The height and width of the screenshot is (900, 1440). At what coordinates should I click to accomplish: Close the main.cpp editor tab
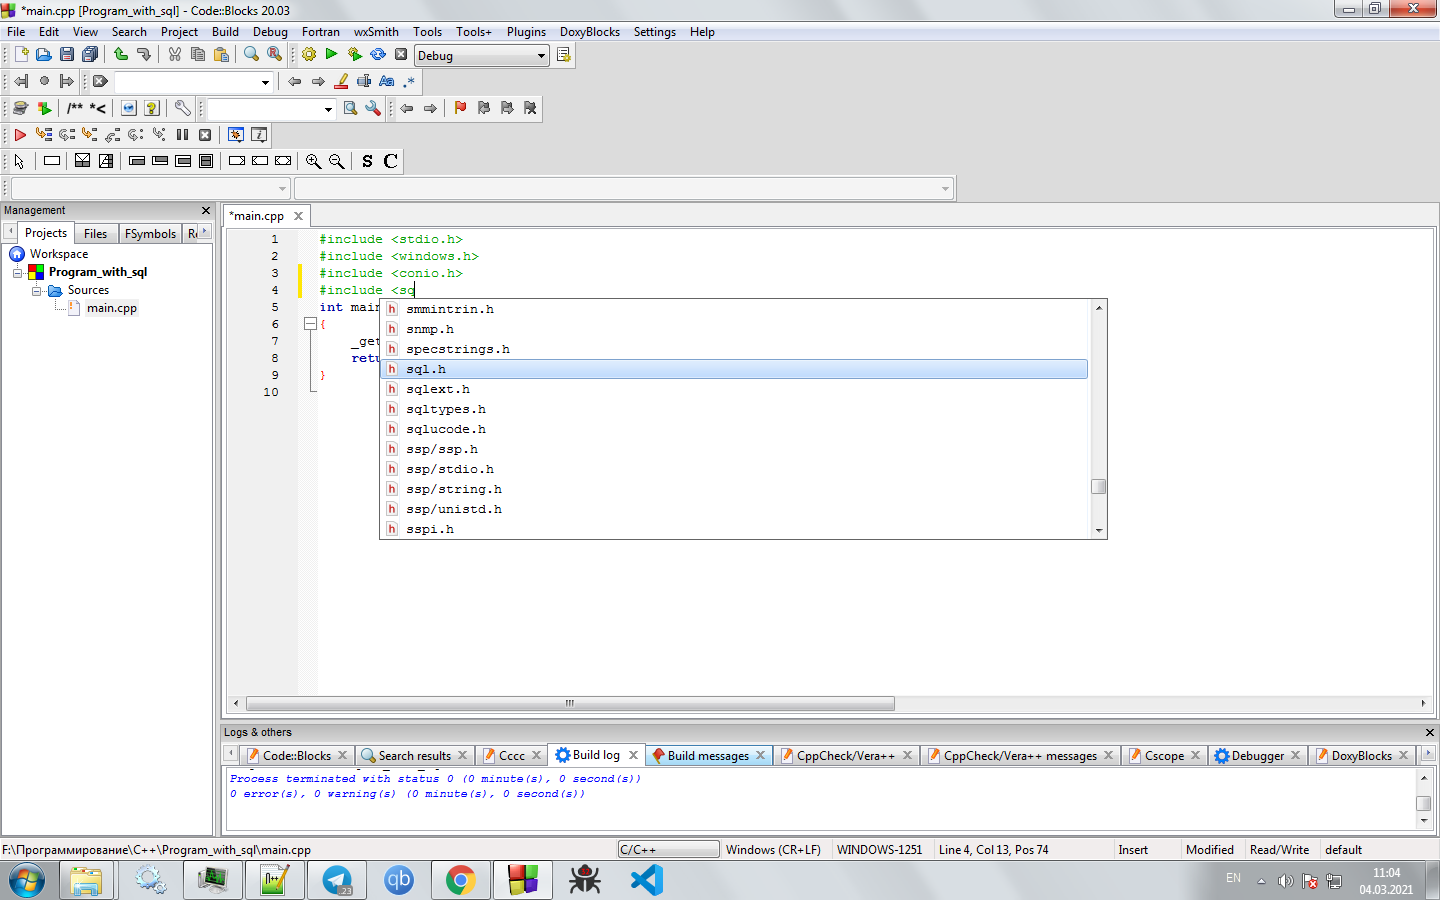298,216
